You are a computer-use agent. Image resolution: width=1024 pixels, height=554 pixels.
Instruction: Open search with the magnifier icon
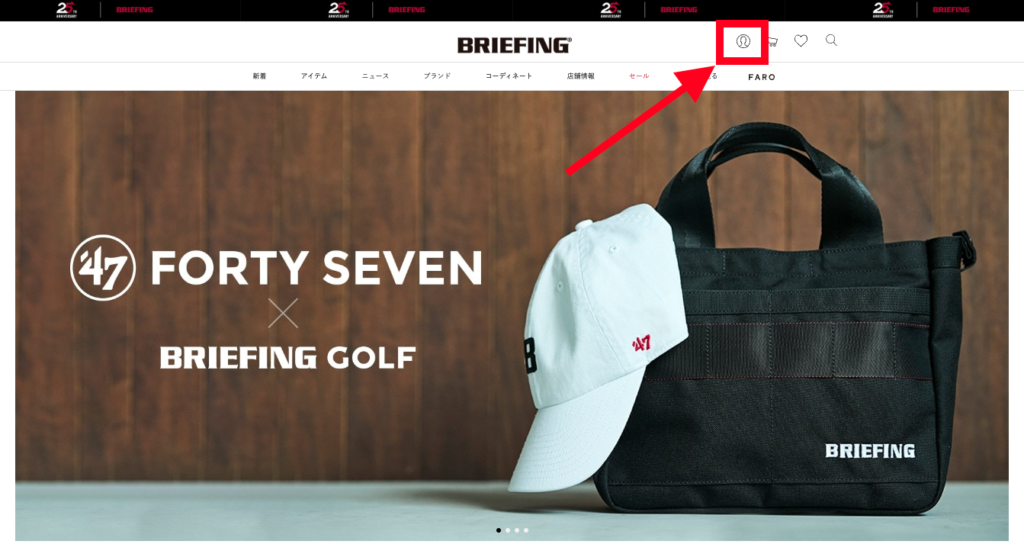(x=831, y=41)
